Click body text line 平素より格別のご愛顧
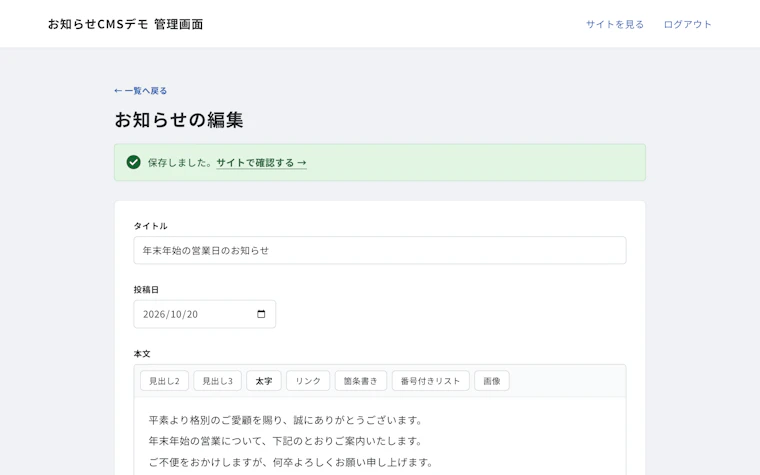This screenshot has width=760, height=475. (285, 420)
